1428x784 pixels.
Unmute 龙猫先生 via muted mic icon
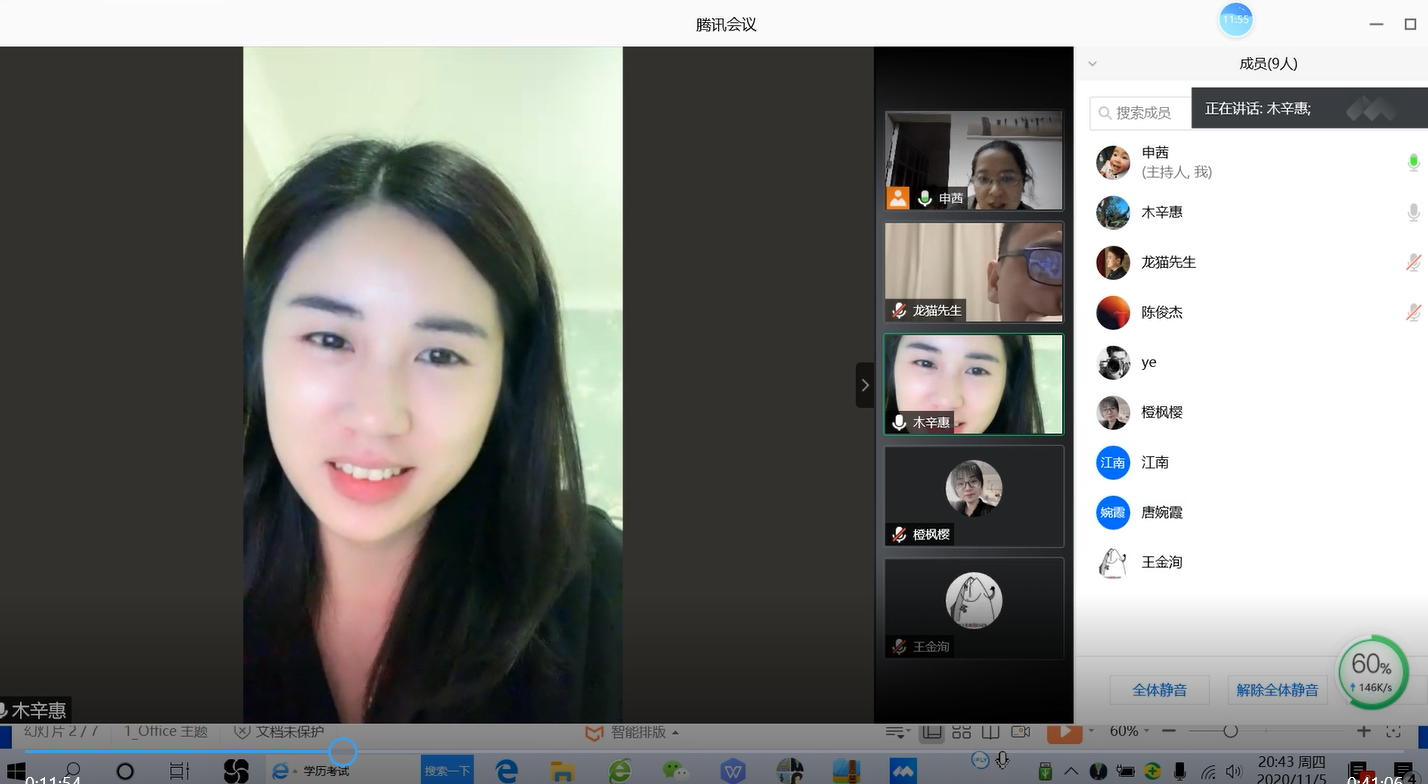(1413, 262)
